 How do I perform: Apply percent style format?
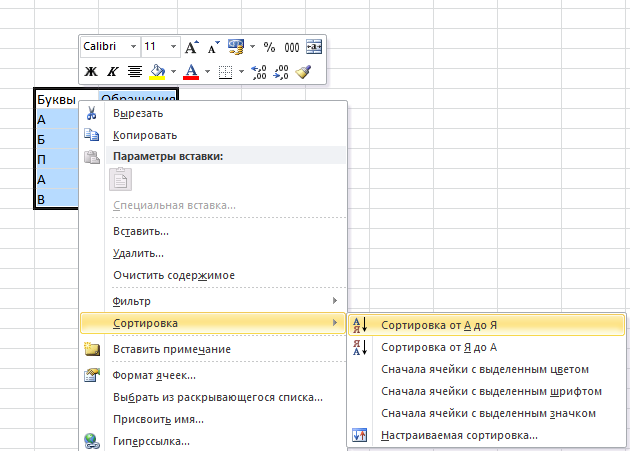pos(269,47)
